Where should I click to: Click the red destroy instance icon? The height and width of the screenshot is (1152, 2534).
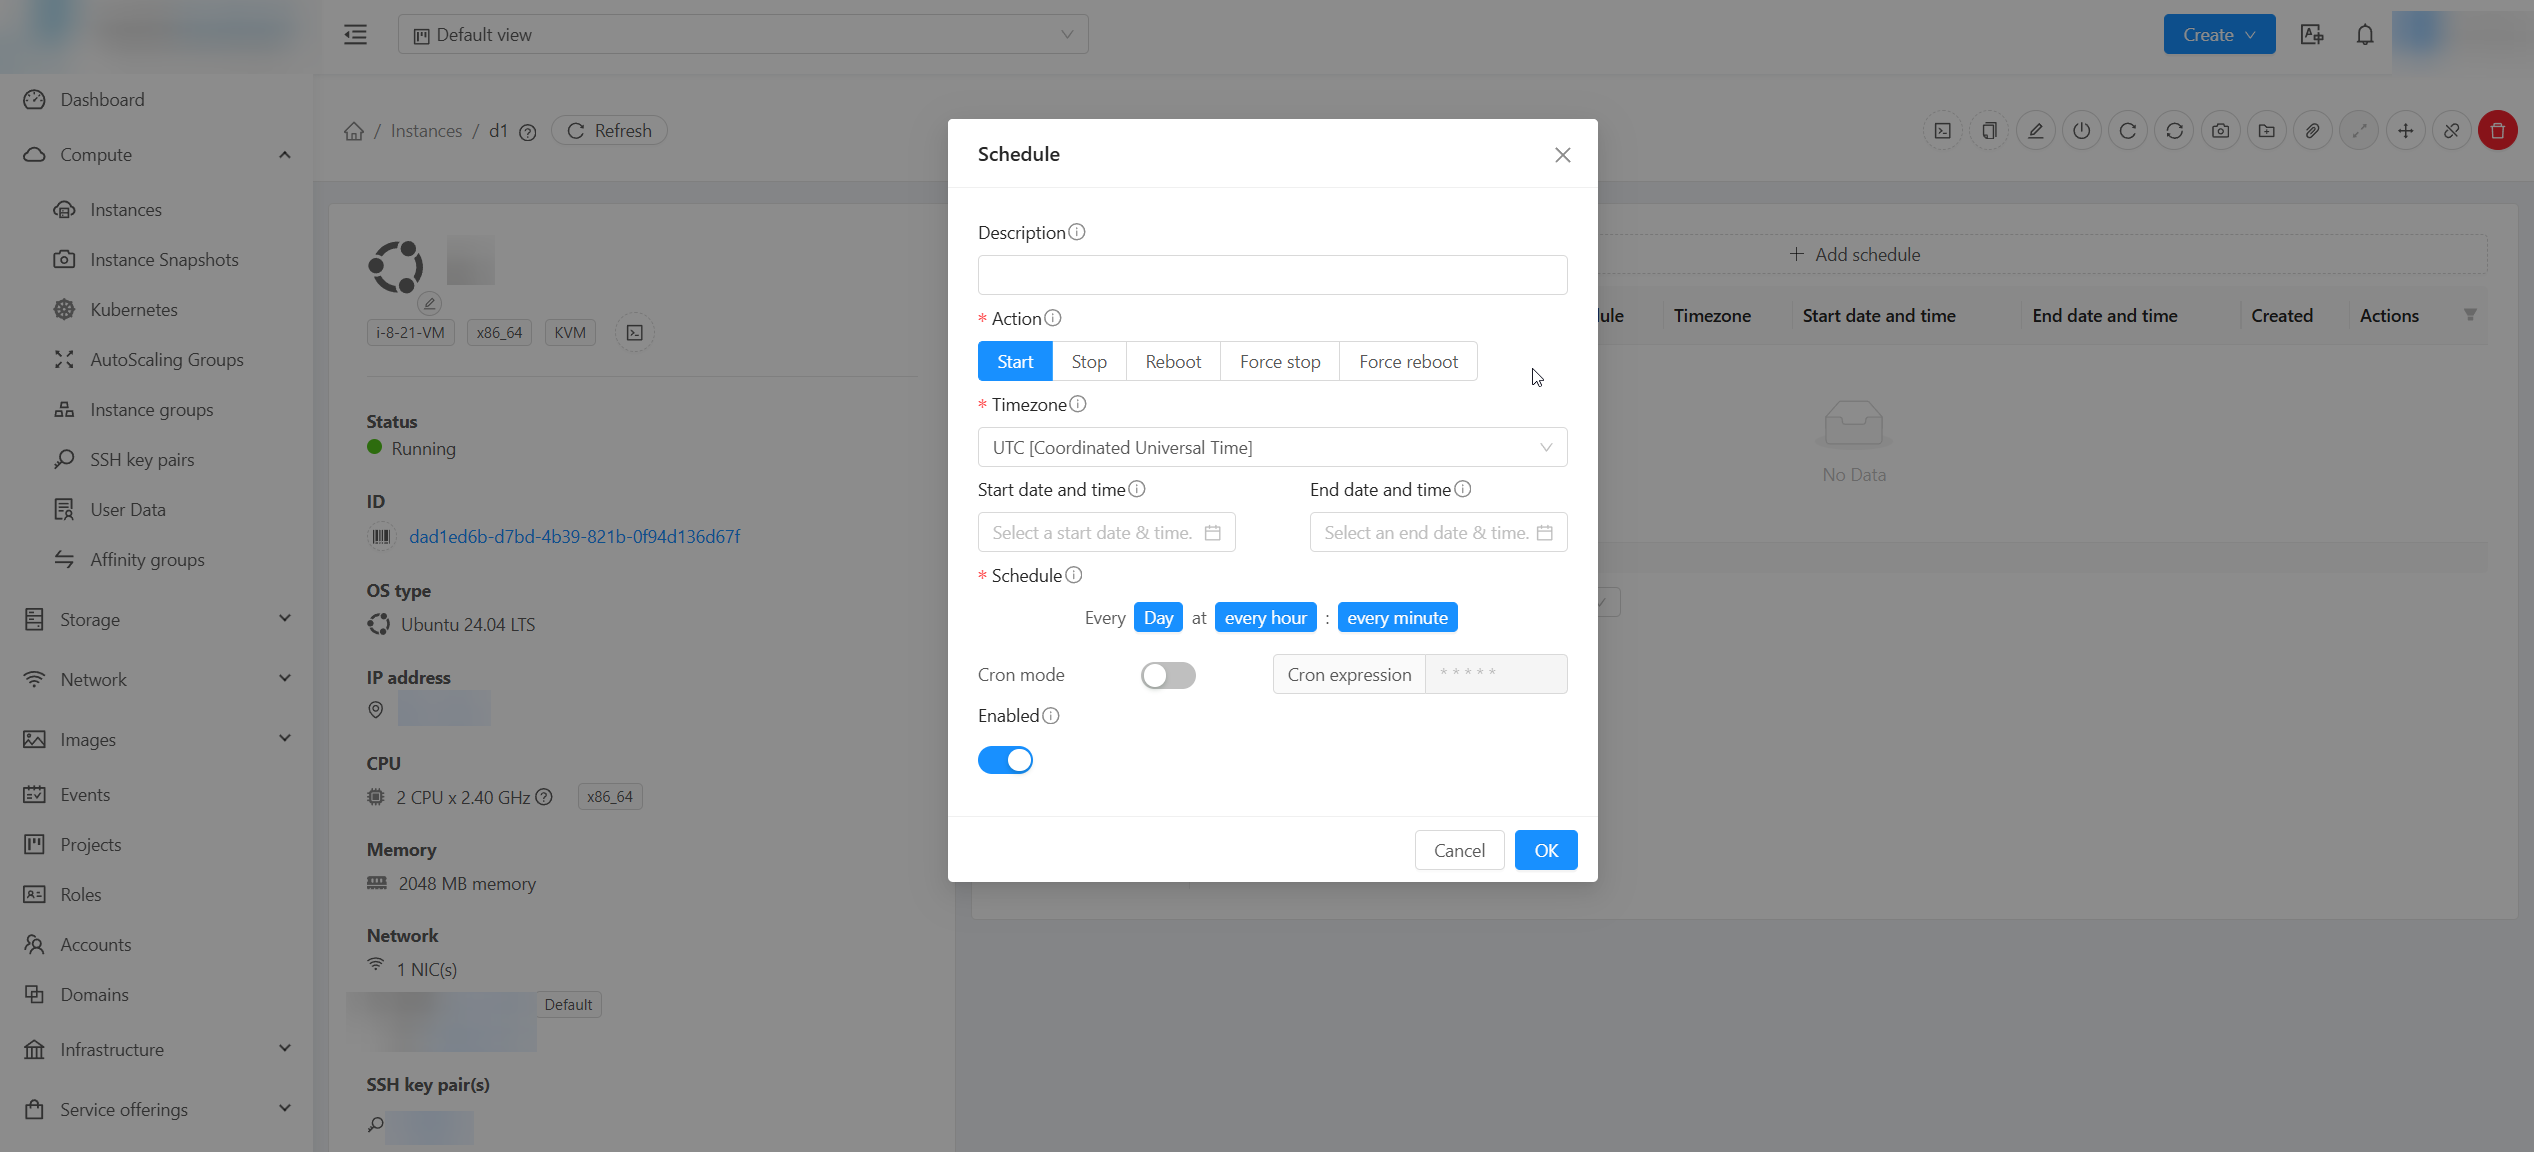(x=2497, y=131)
